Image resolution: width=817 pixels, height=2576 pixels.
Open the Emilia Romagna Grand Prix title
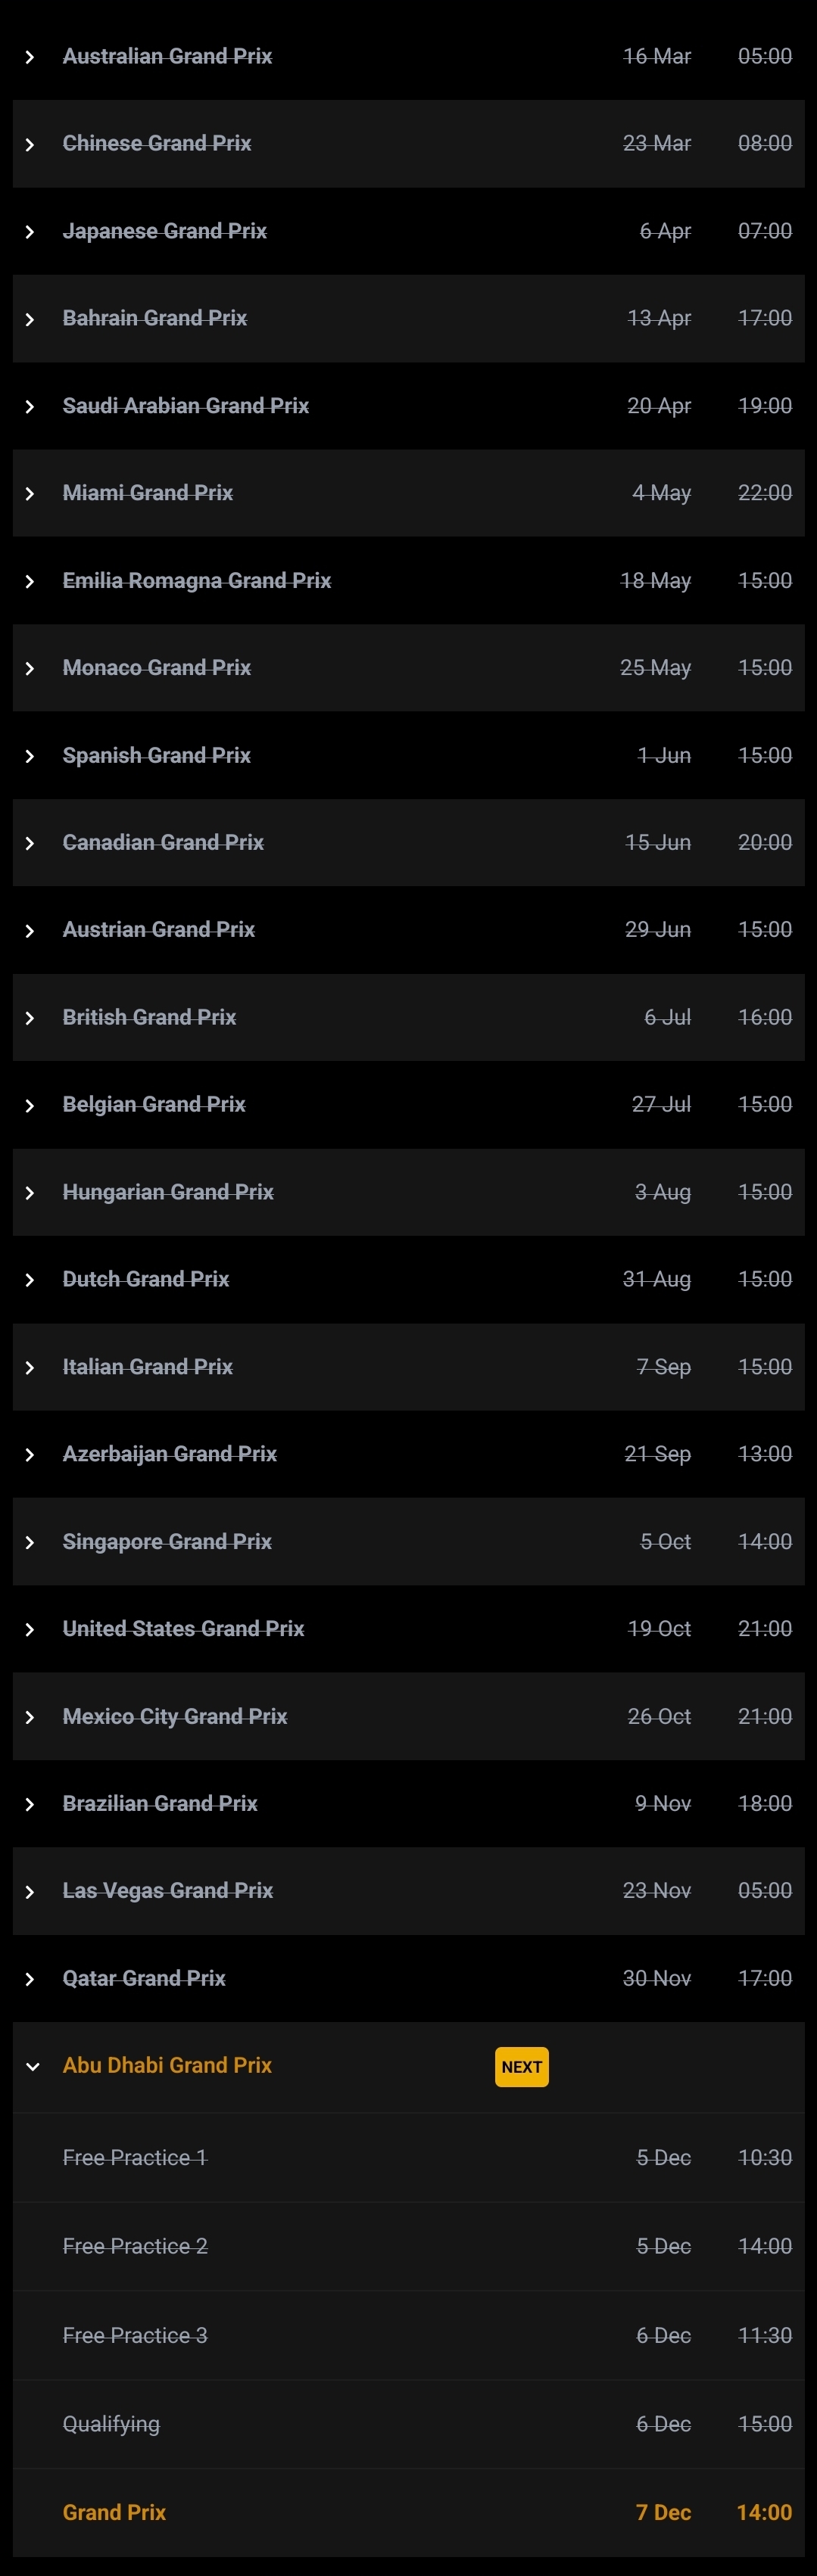(x=197, y=581)
